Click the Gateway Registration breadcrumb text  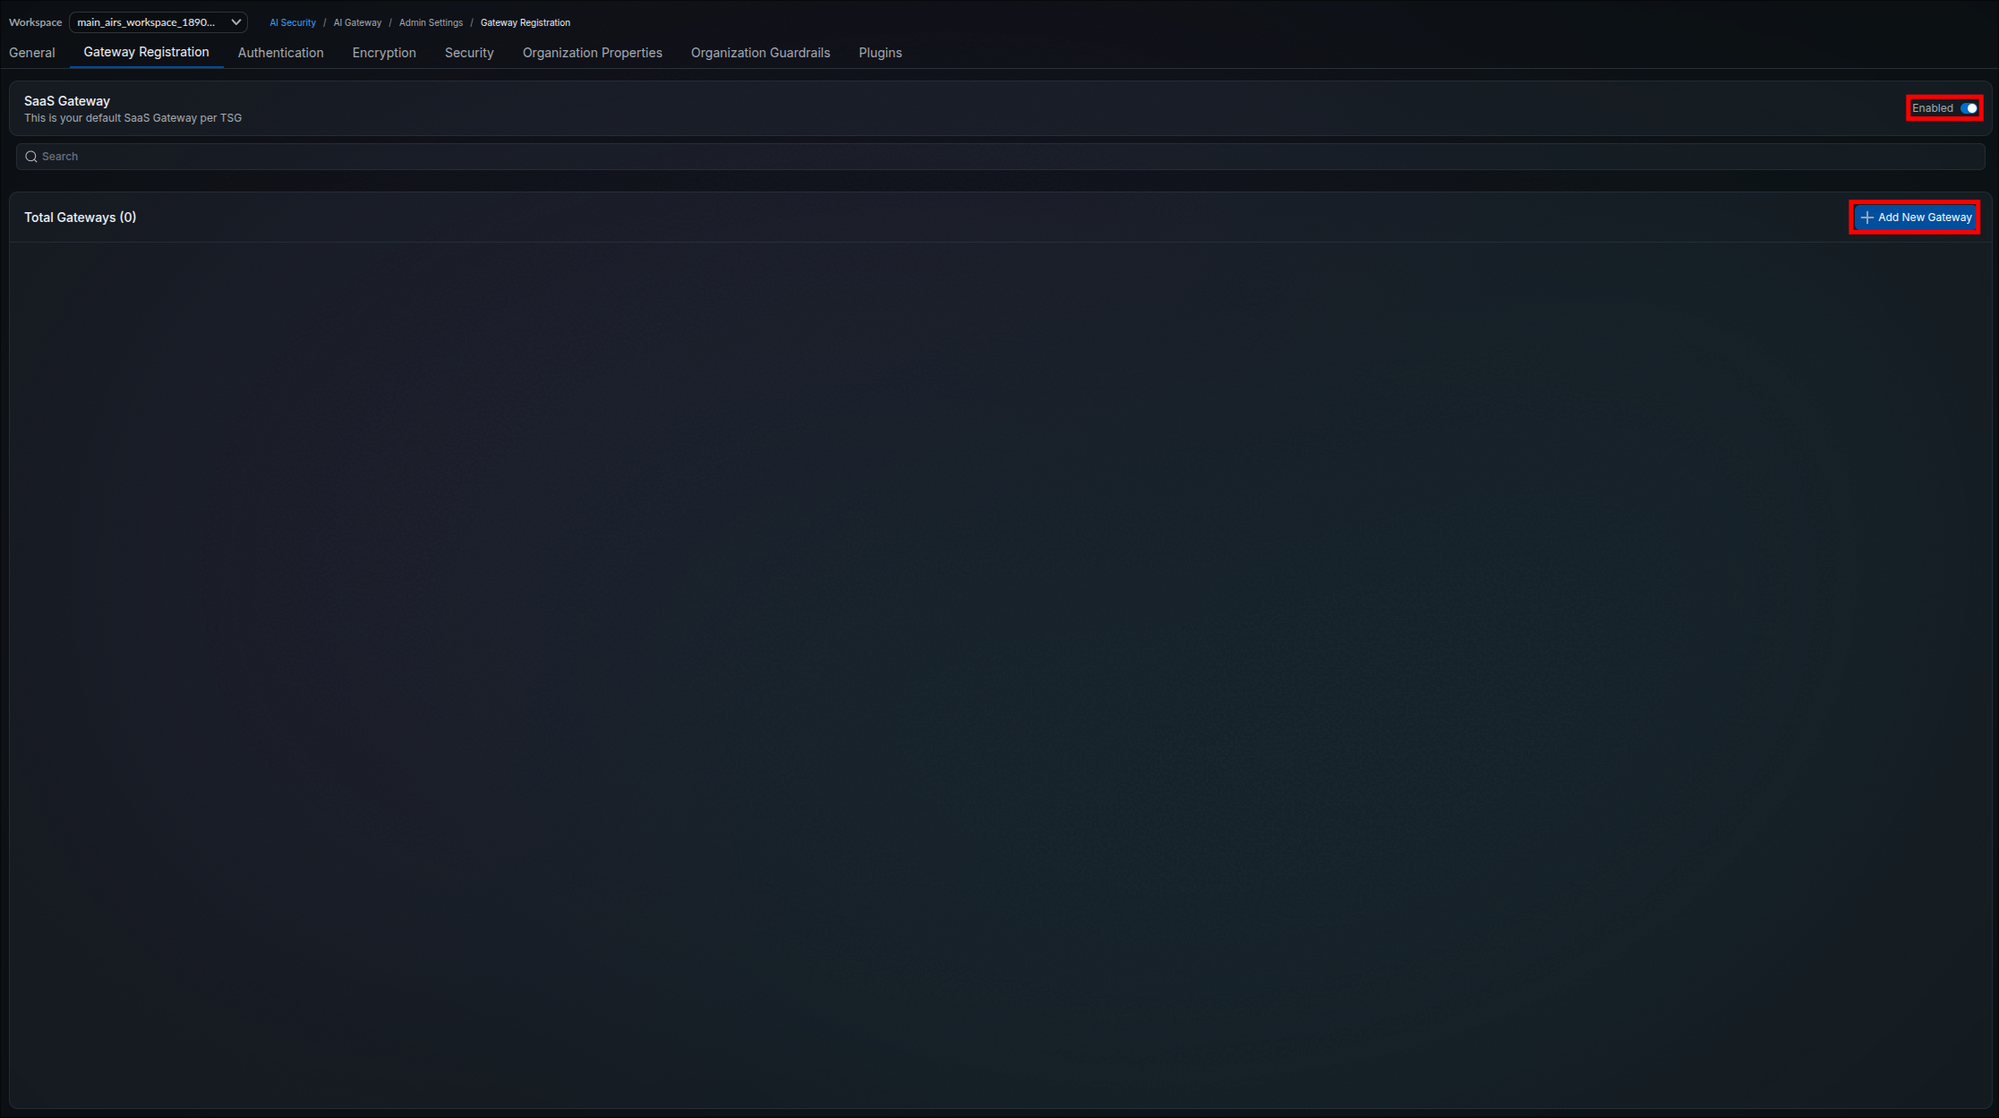tap(525, 22)
